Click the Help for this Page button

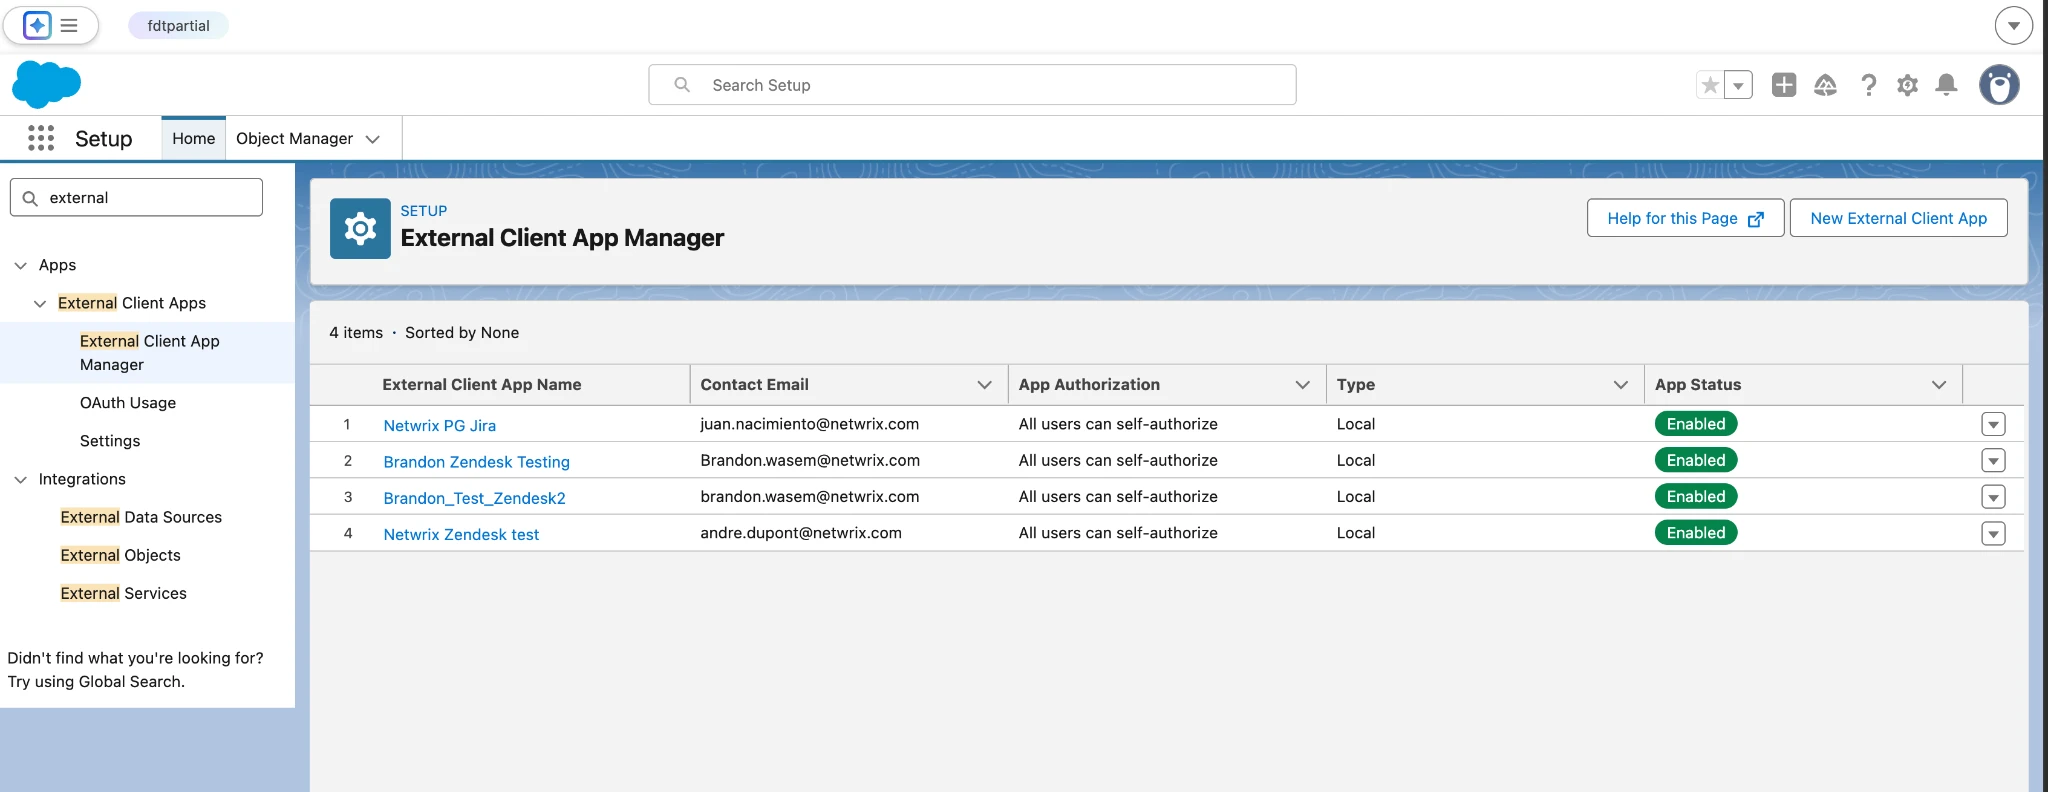pyautogui.click(x=1685, y=218)
